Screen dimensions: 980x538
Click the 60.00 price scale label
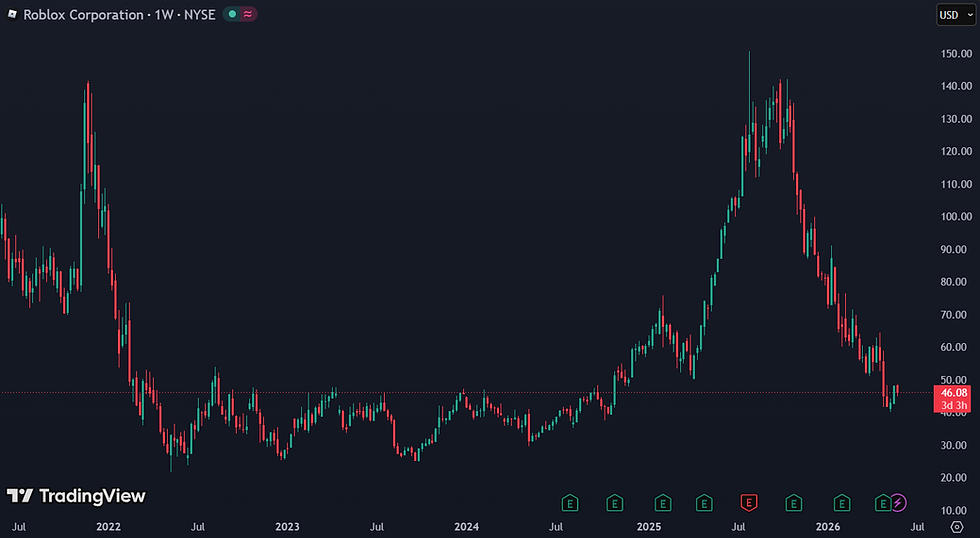coord(954,347)
